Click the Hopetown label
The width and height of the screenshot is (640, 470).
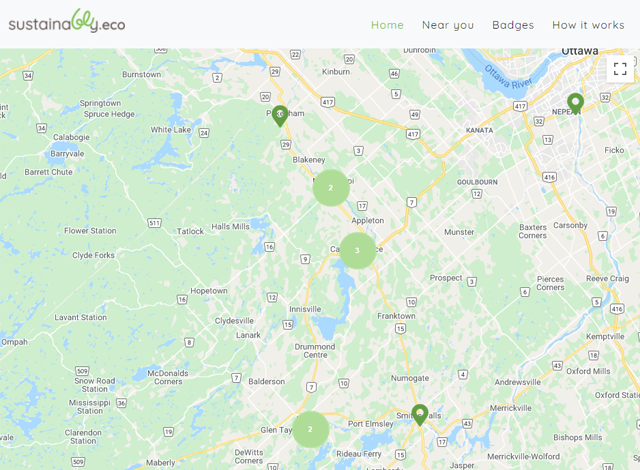pos(209,291)
